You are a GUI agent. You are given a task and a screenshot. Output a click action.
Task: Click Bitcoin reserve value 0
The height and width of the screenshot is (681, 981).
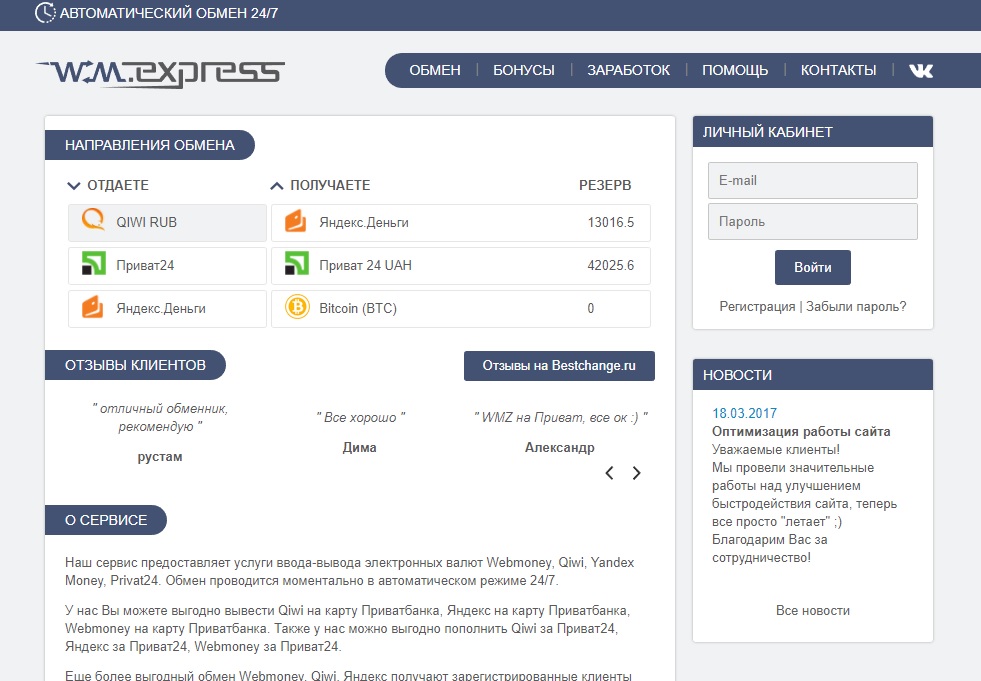pyautogui.click(x=591, y=309)
